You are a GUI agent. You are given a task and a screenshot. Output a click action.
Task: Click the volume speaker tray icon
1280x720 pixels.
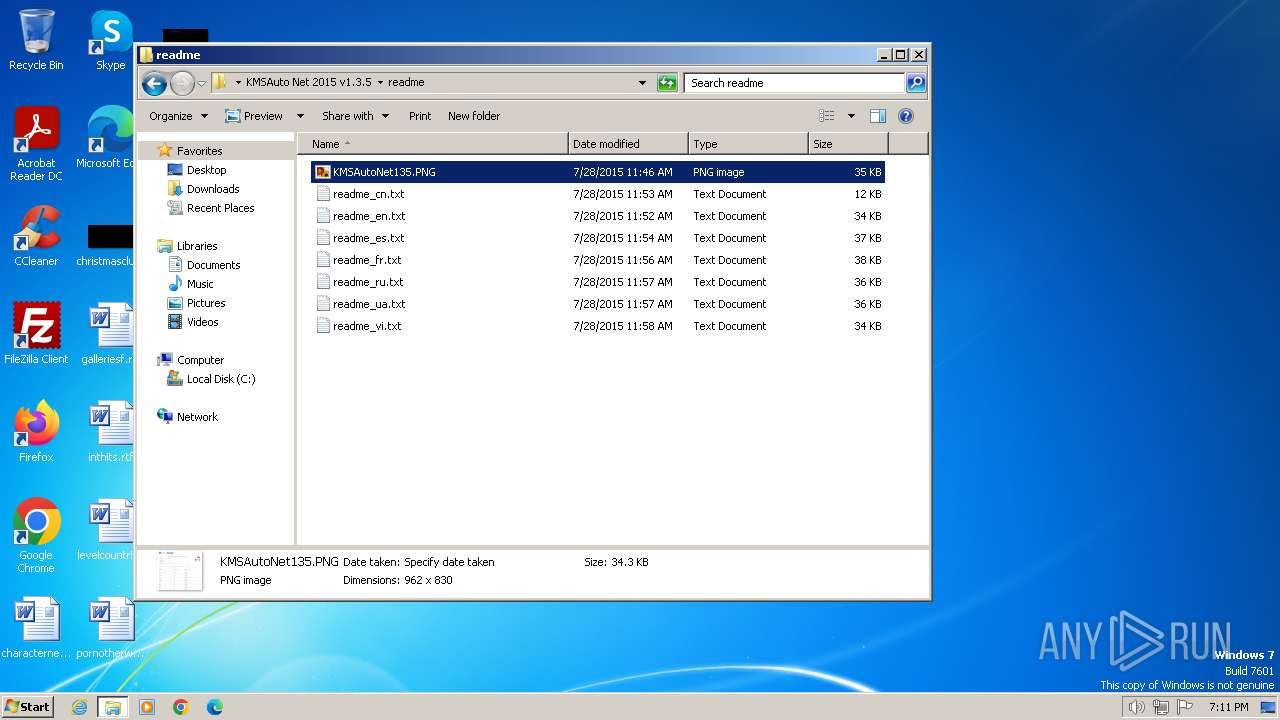pos(1136,707)
